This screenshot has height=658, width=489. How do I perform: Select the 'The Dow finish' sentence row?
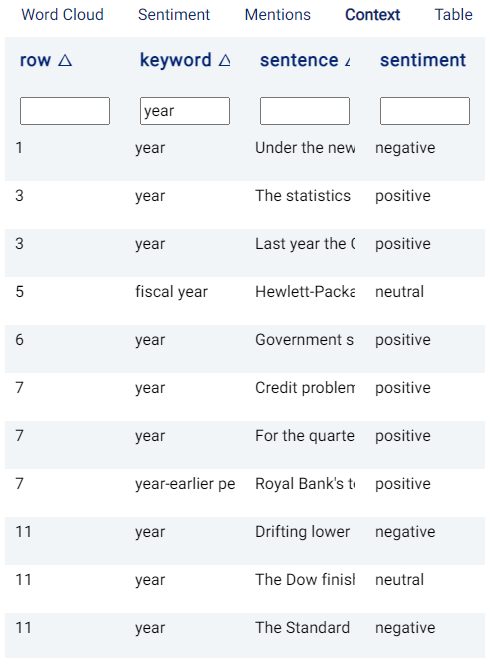tap(245, 580)
